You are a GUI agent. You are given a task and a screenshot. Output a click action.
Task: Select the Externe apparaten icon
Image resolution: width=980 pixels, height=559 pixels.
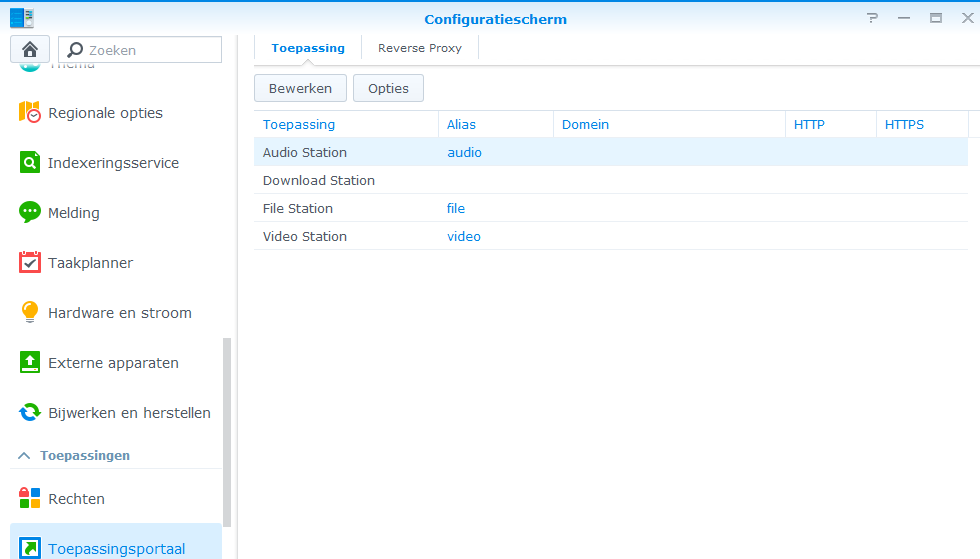pyautogui.click(x=30, y=363)
